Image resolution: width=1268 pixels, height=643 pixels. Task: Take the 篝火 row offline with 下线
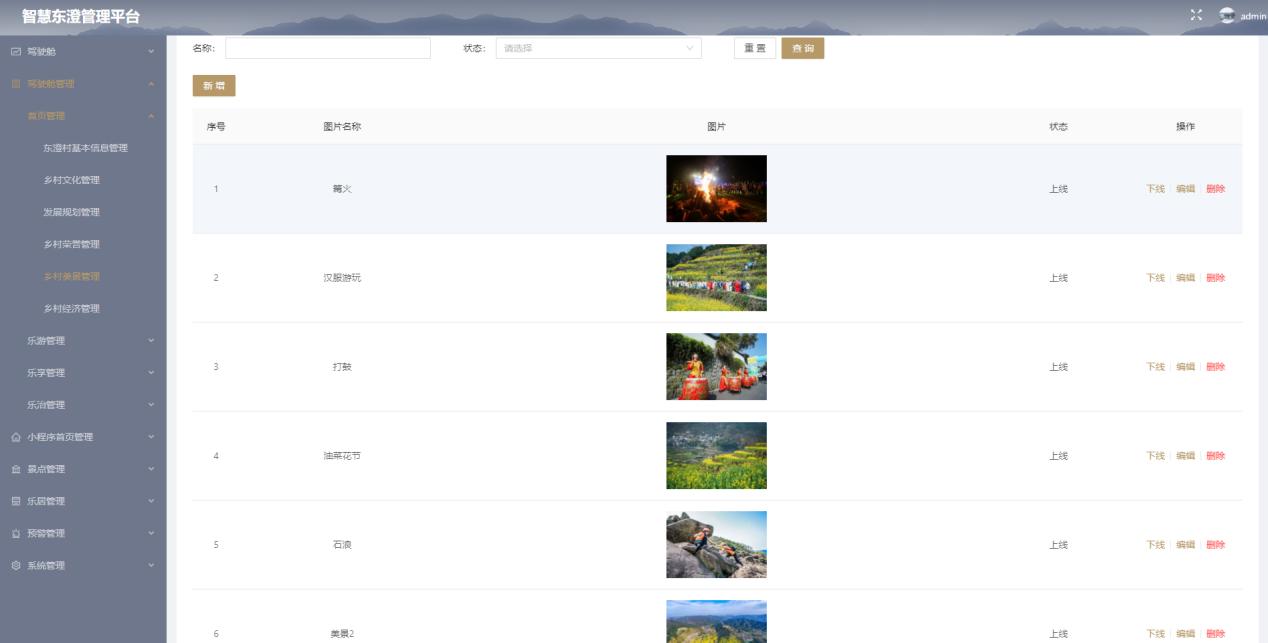pos(1155,189)
